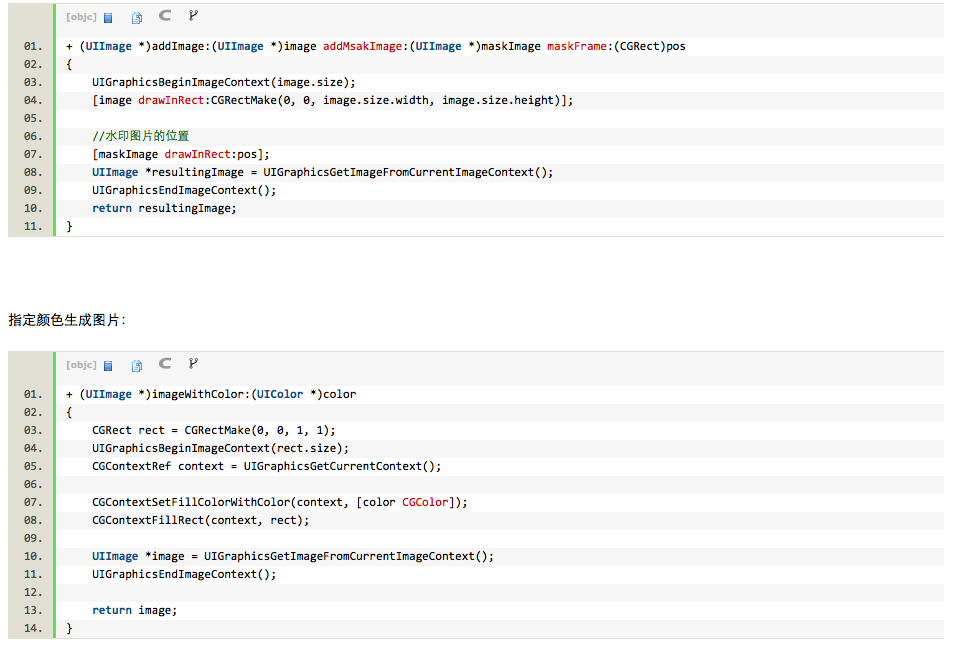Image resolution: width=955 pixels, height=664 pixels.
Task: Click the [objc] label above addImage code
Action: click(x=82, y=17)
